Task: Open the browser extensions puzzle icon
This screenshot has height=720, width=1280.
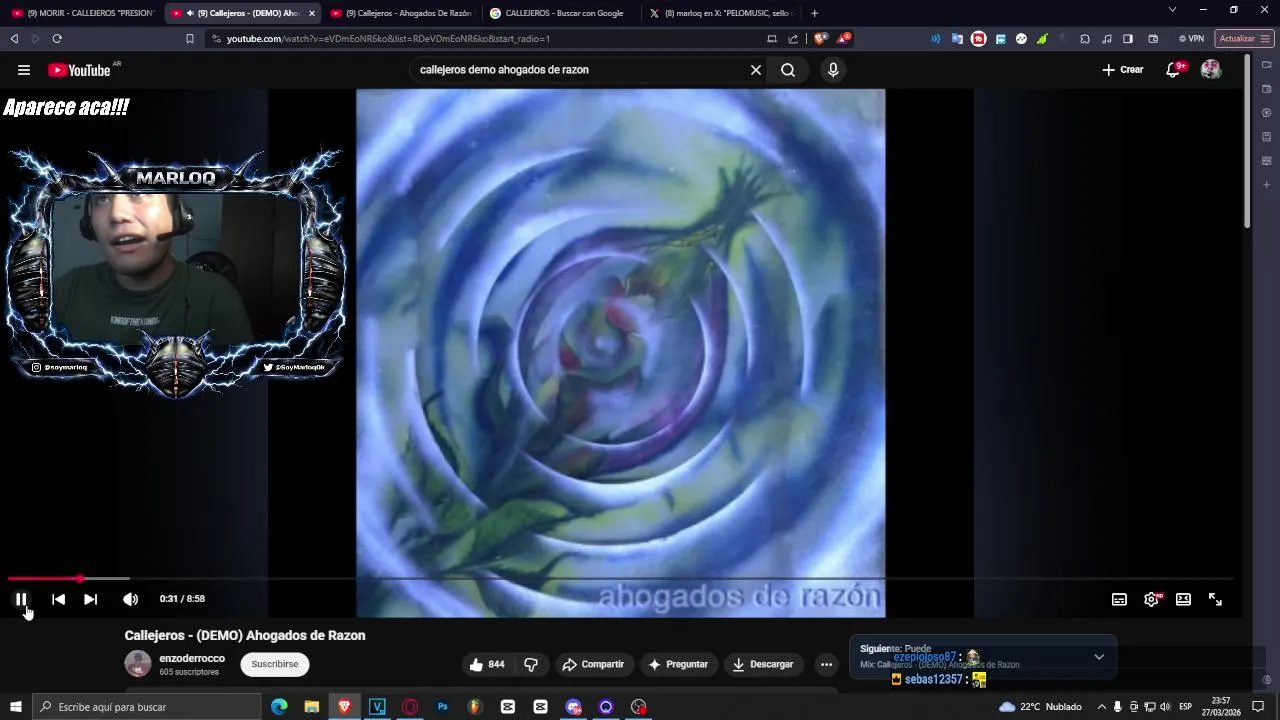Action: click(x=1085, y=39)
